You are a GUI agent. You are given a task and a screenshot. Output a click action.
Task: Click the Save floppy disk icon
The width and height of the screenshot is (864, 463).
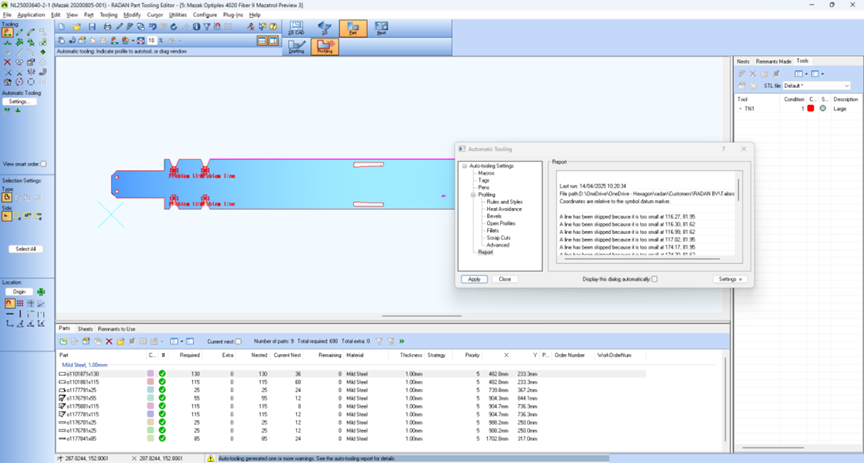pos(92,26)
